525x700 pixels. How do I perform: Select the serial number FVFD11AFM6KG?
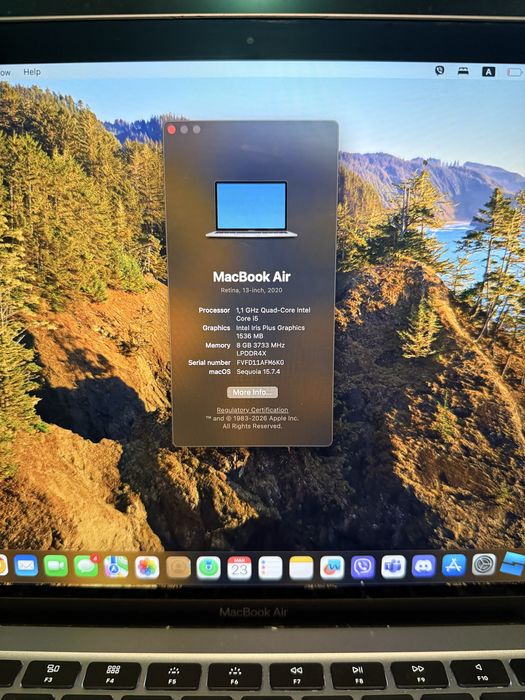260,362
